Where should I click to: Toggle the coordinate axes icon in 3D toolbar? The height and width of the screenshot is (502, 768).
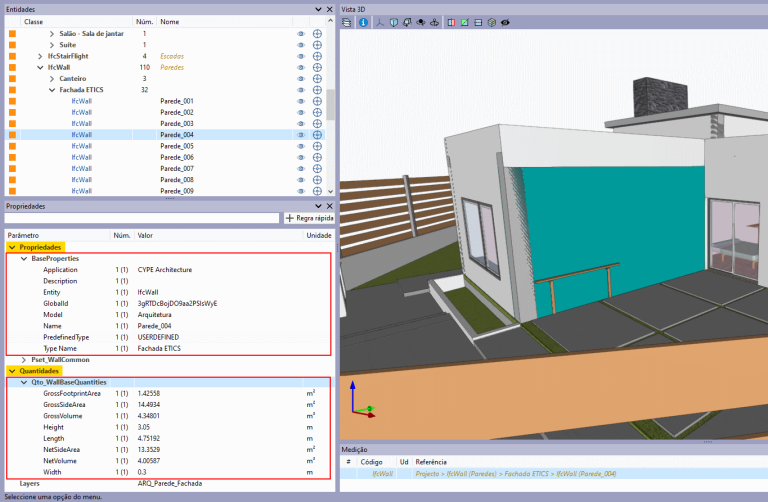coord(380,23)
